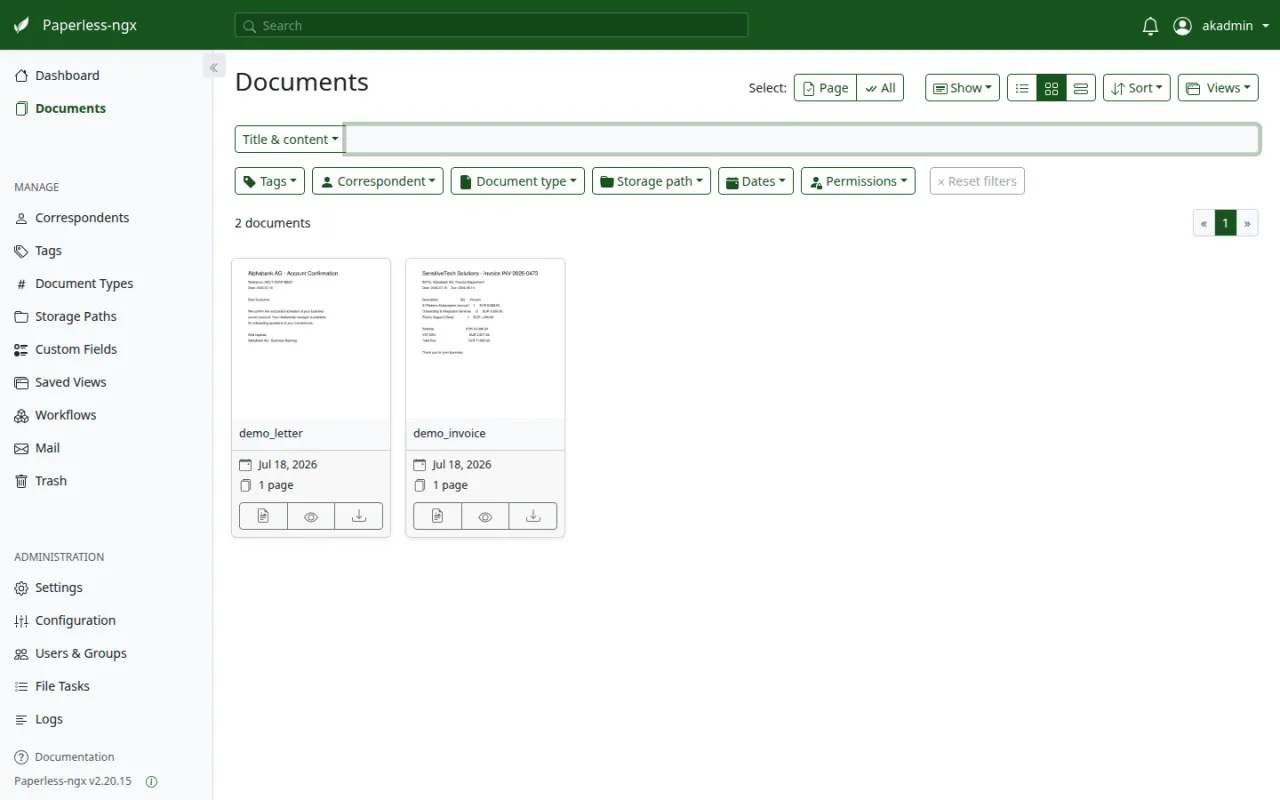Click the version info icon
Image resolution: width=1280 pixels, height=800 pixels.
click(x=152, y=782)
